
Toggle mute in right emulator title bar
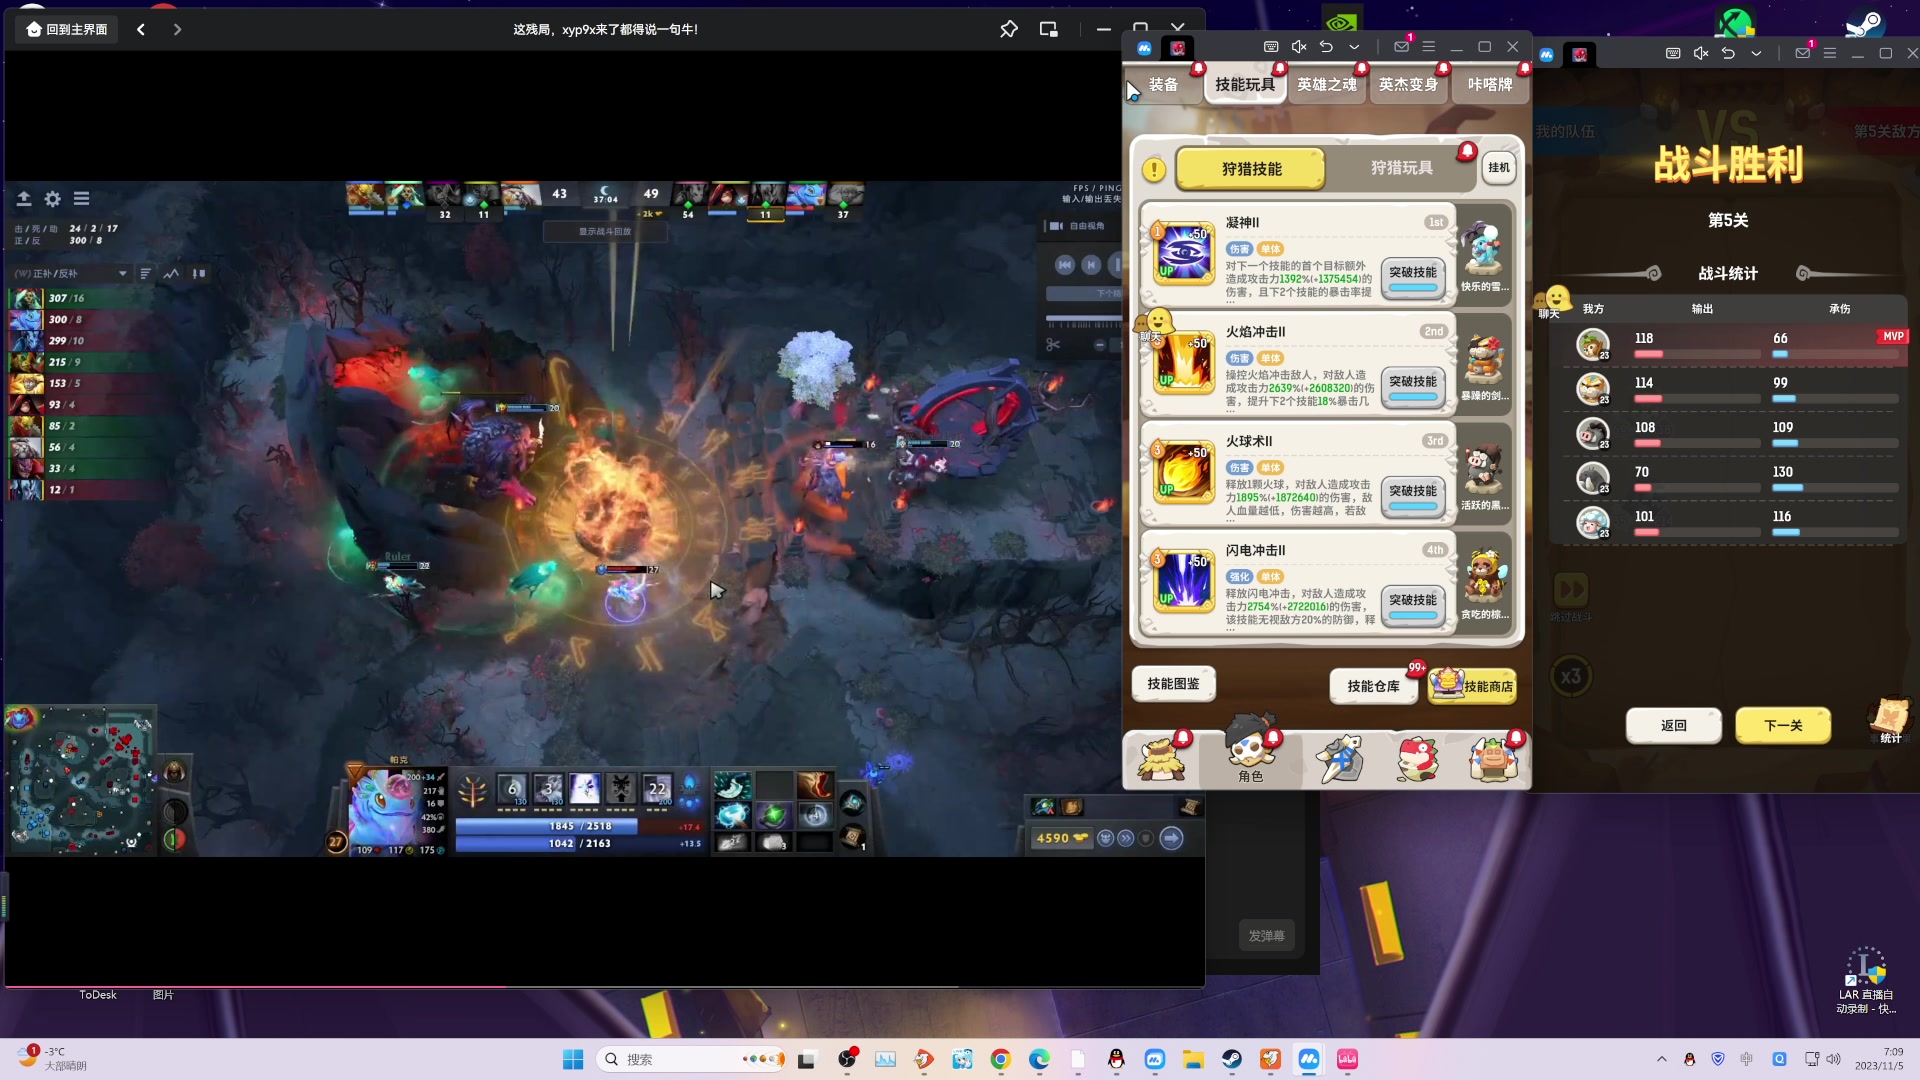(1701, 53)
